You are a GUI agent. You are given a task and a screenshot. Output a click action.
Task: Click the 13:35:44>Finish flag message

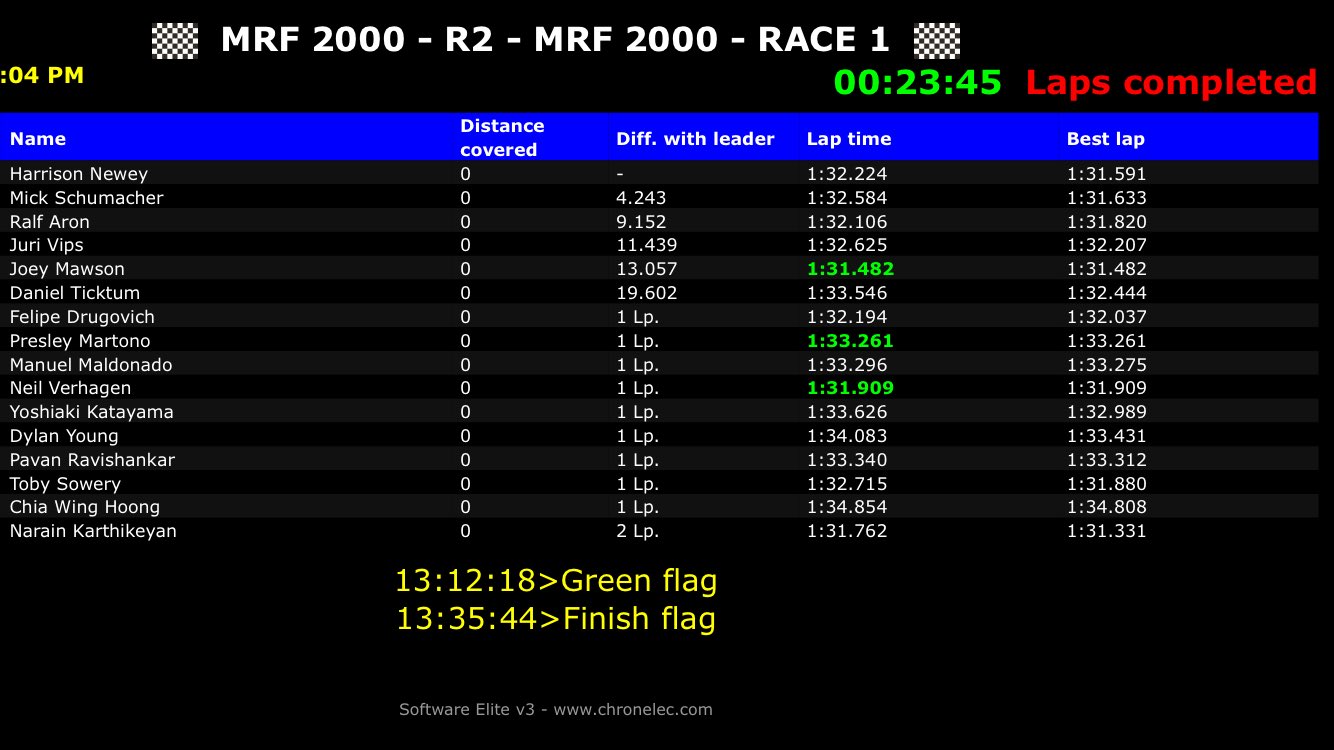pyautogui.click(x=556, y=619)
